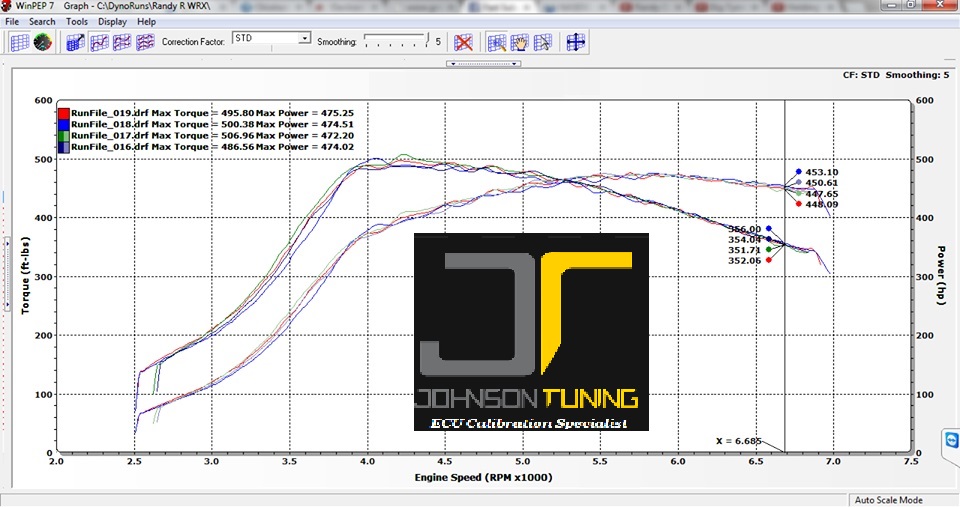The height and width of the screenshot is (507, 960).
Task: Click the Johnson Tuning logo image
Action: pos(531,332)
